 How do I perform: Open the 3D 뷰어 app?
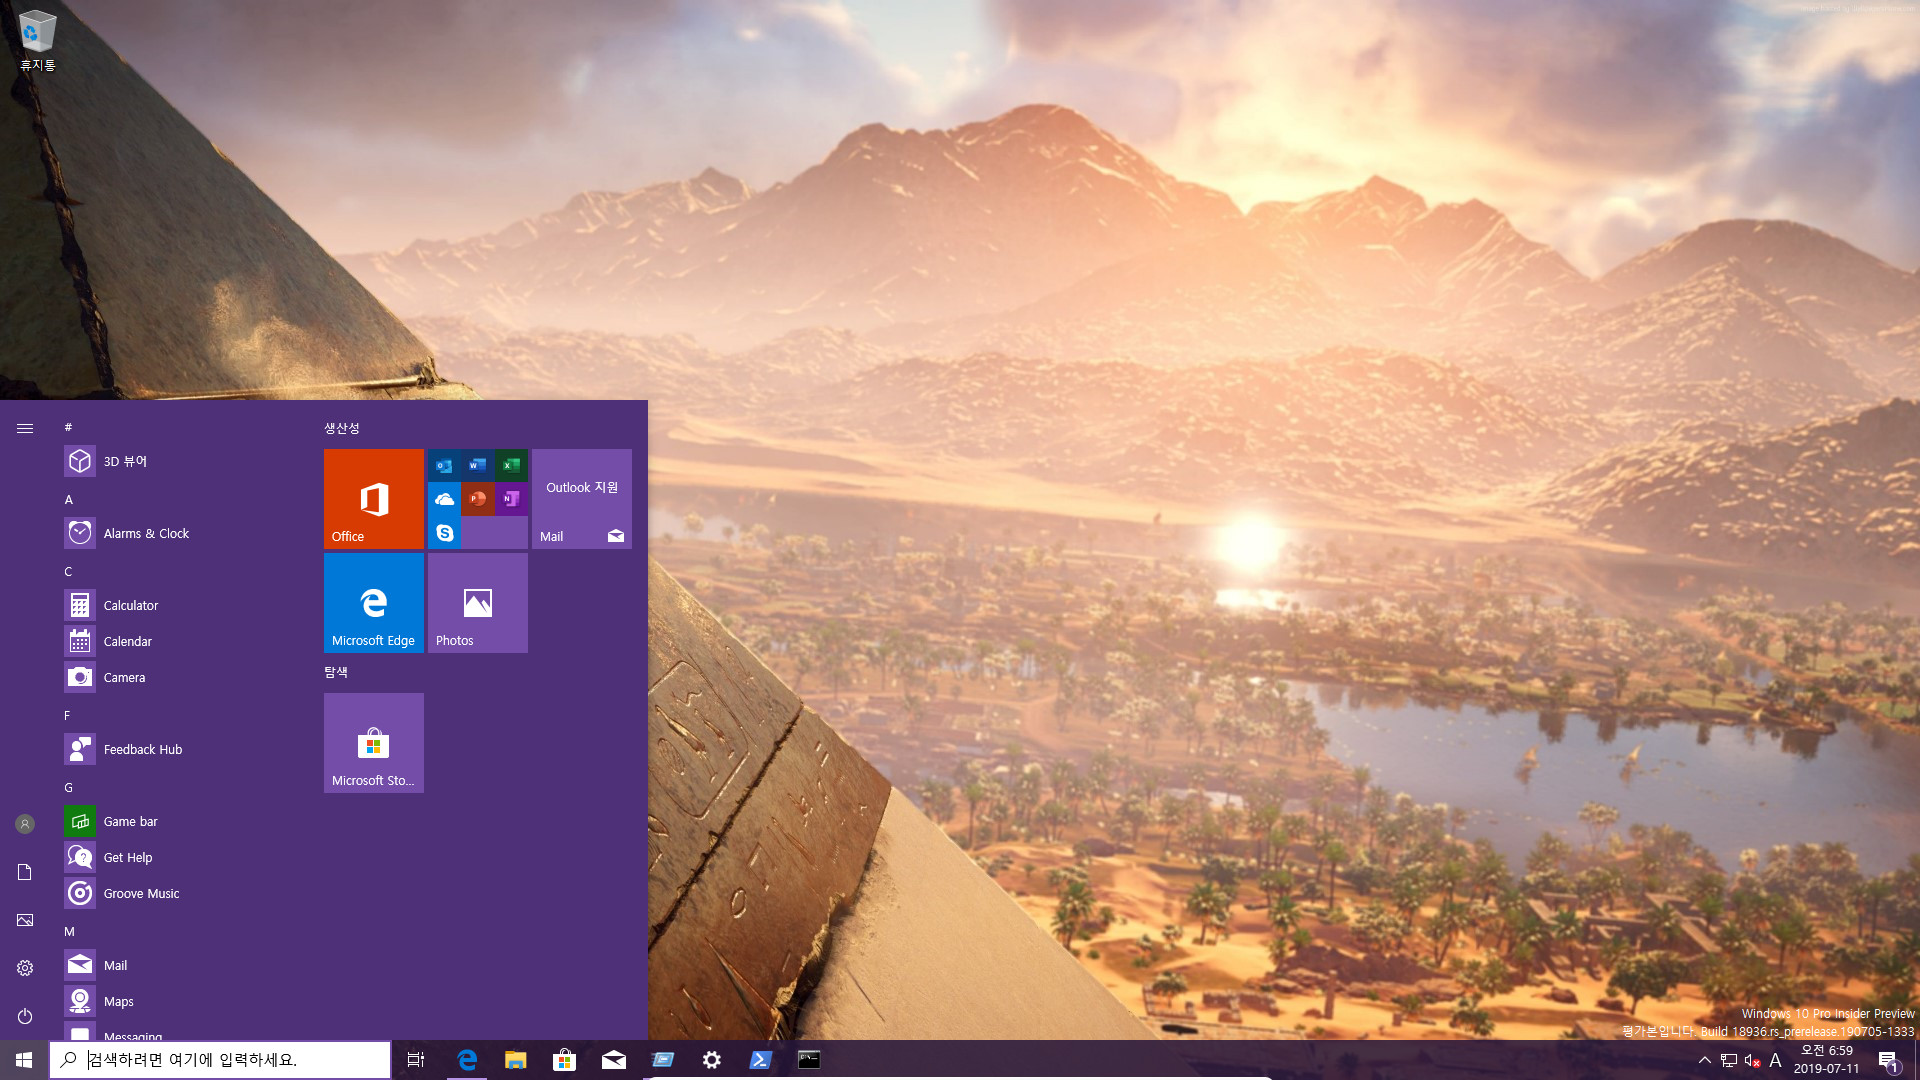180,461
